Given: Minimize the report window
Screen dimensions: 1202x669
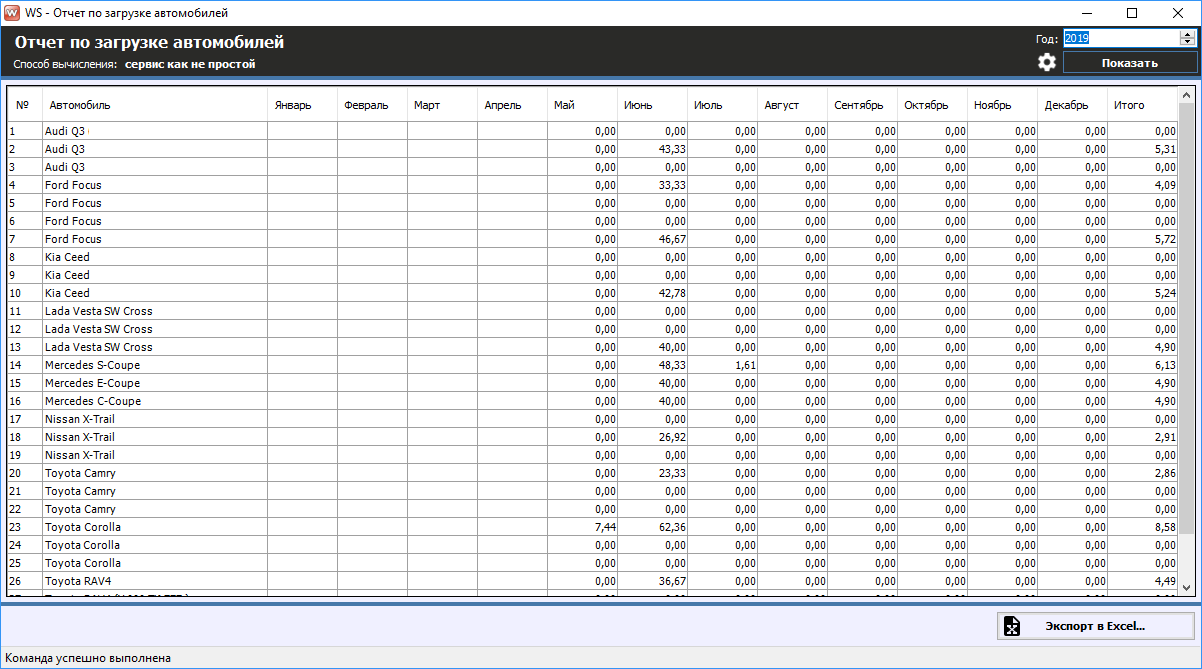Looking at the screenshot, I should click(1087, 13).
